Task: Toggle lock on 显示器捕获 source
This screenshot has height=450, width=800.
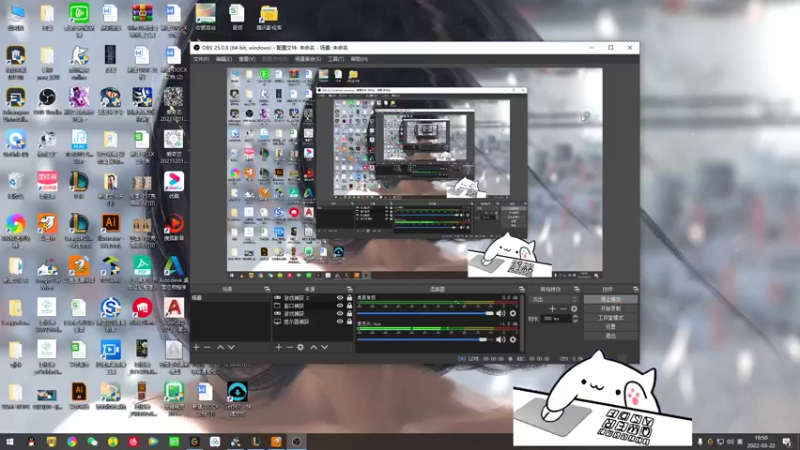Action: 349,321
